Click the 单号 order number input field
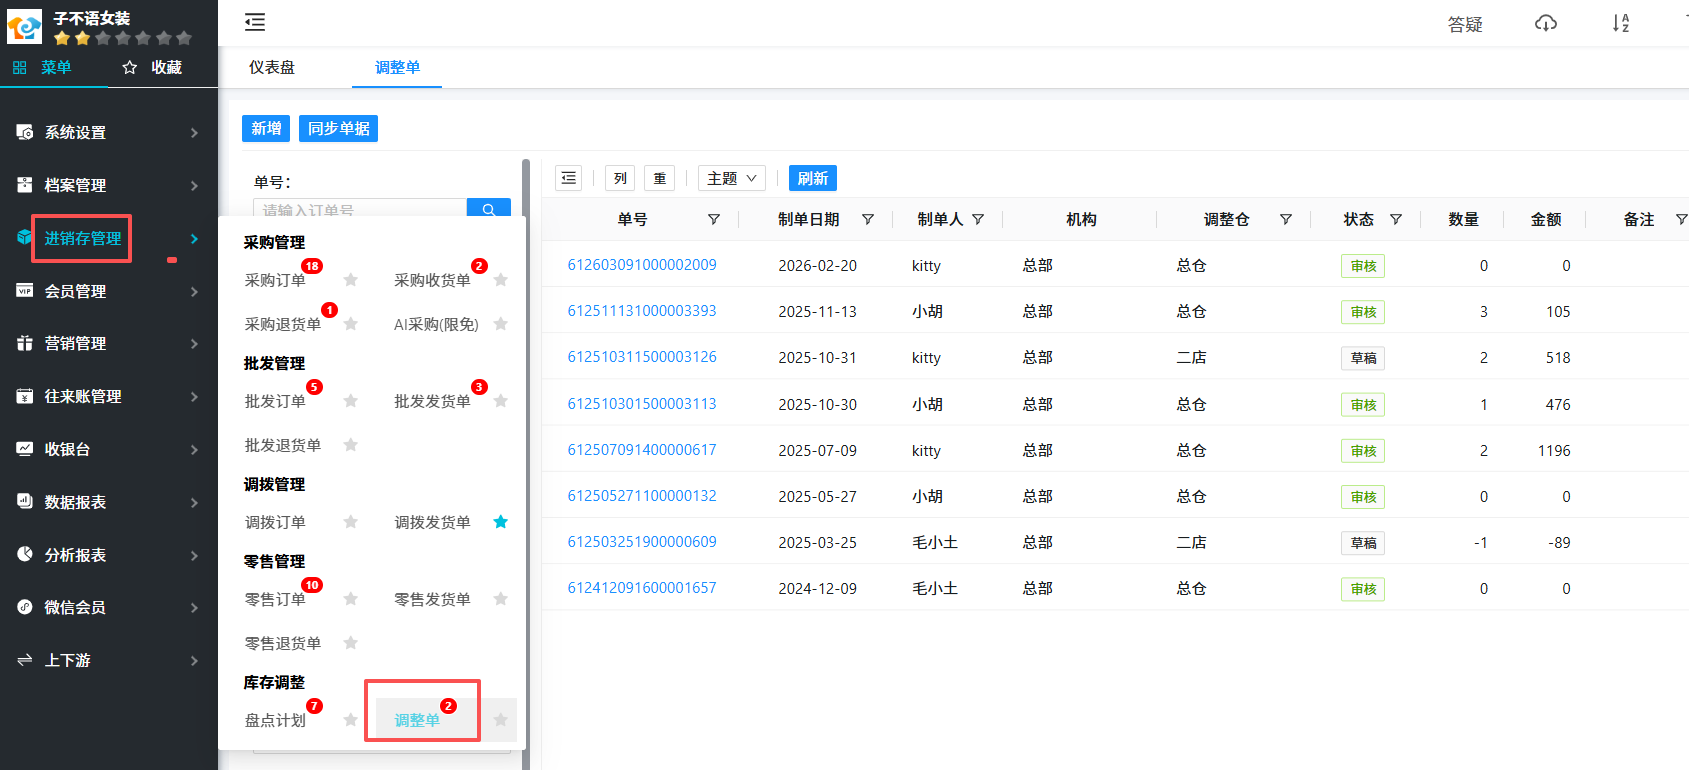This screenshot has width=1689, height=770. click(360, 208)
